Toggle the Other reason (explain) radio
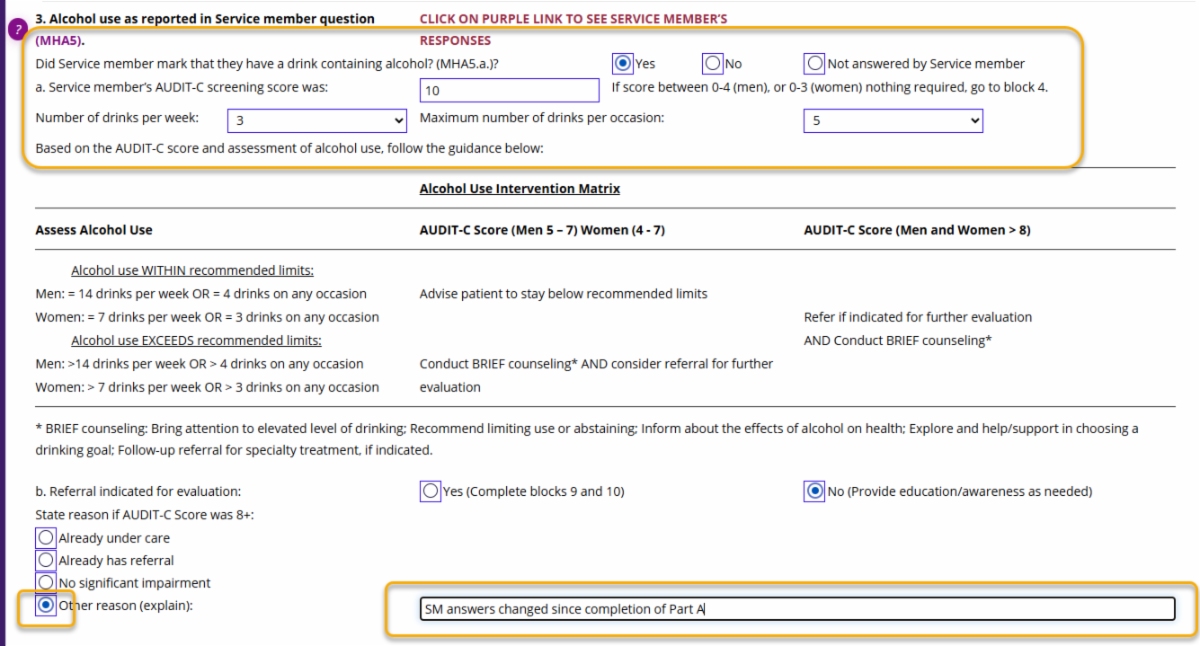Screen dimensions: 1200x646 pos(45,605)
